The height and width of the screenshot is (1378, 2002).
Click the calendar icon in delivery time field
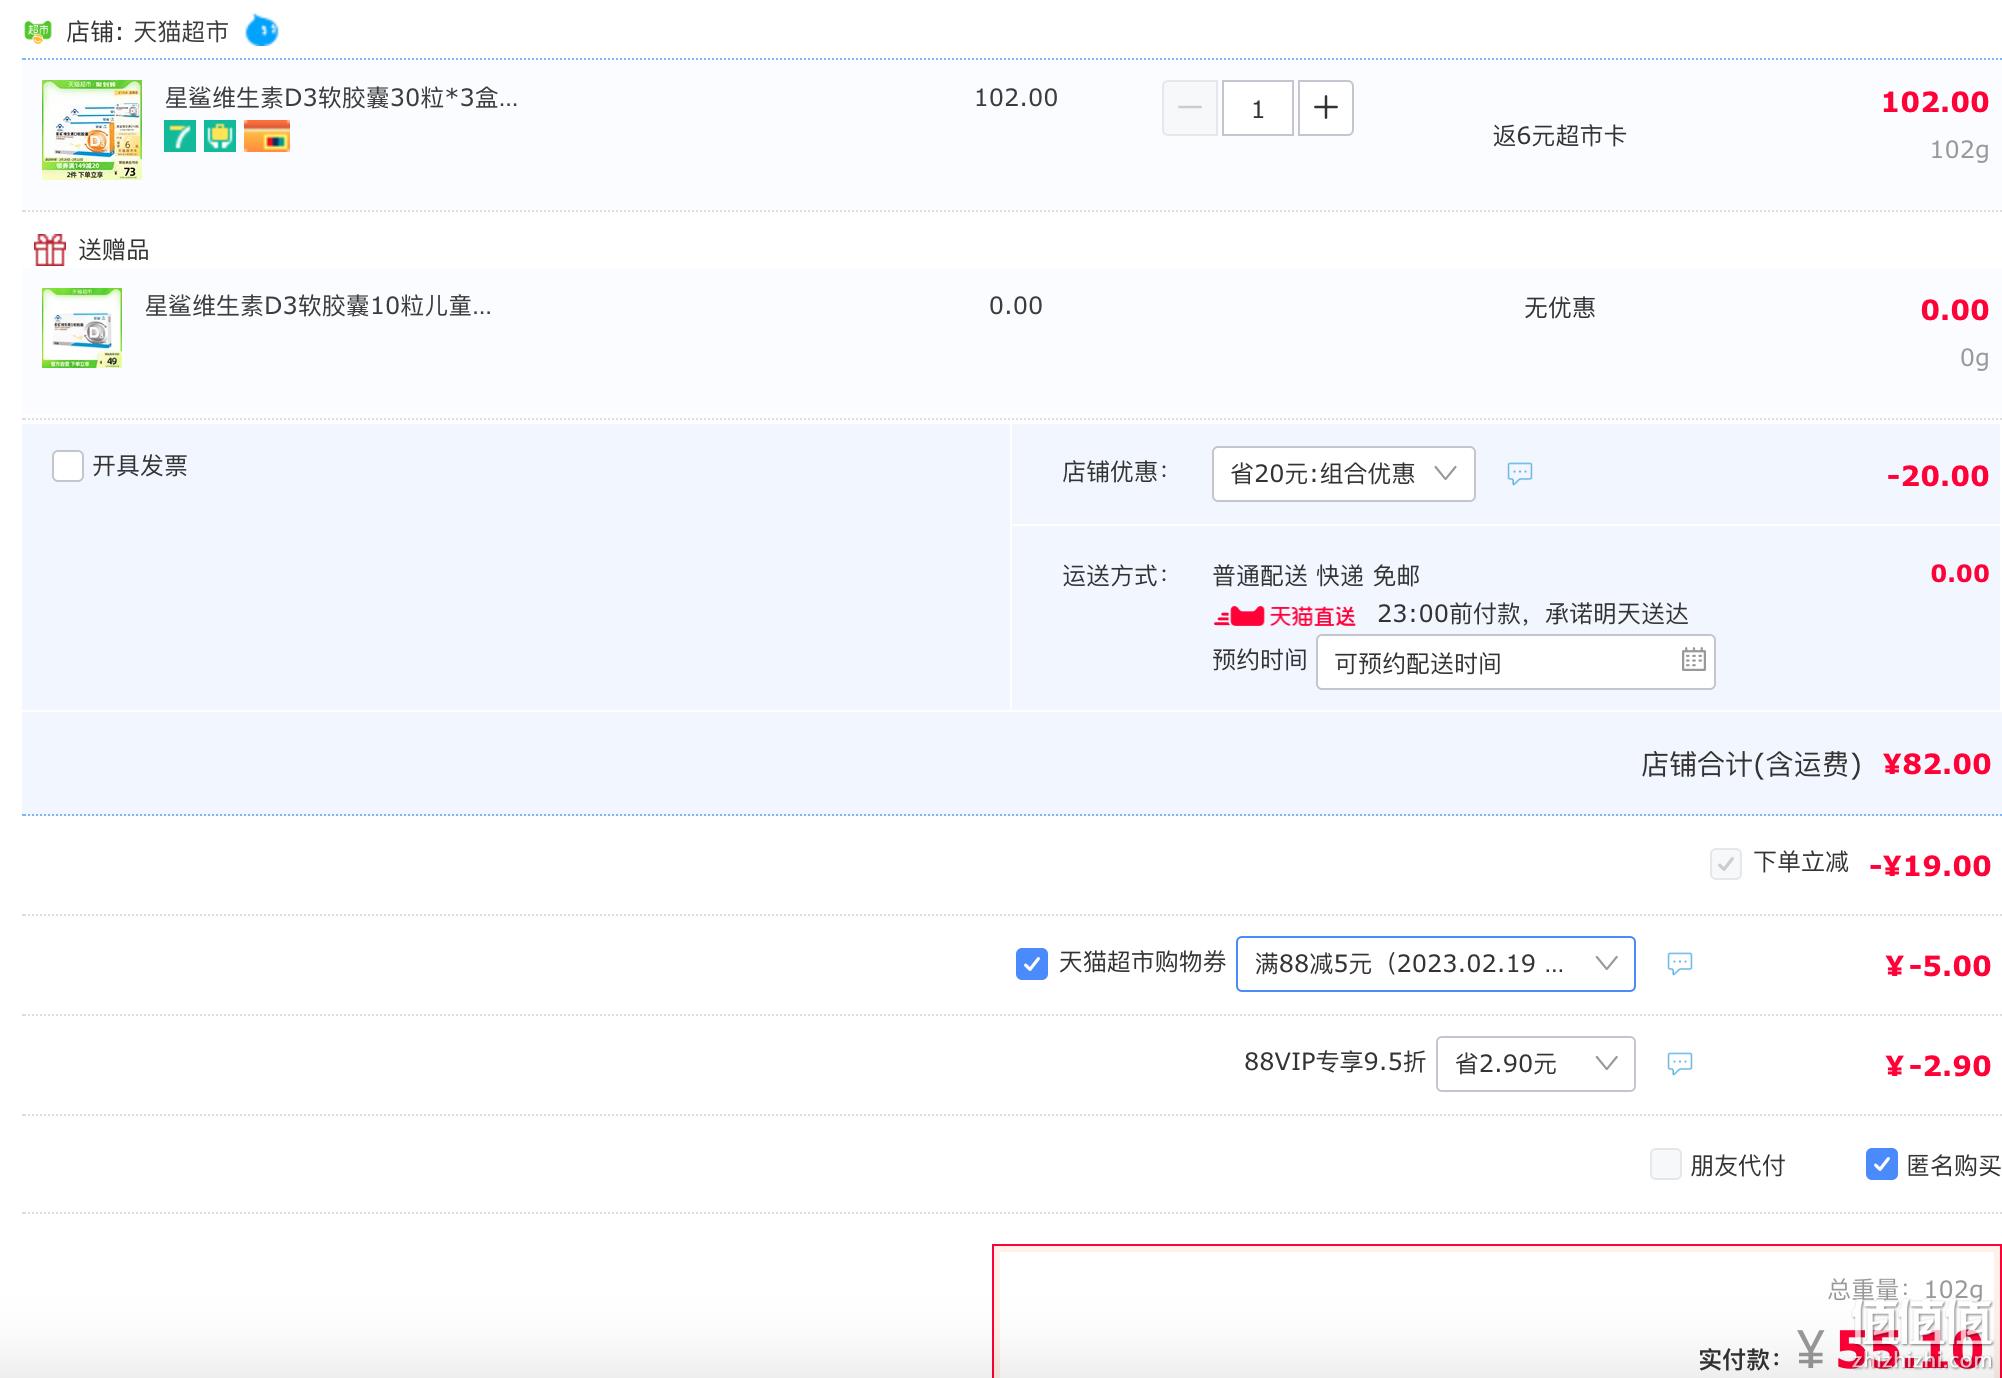coord(1693,660)
